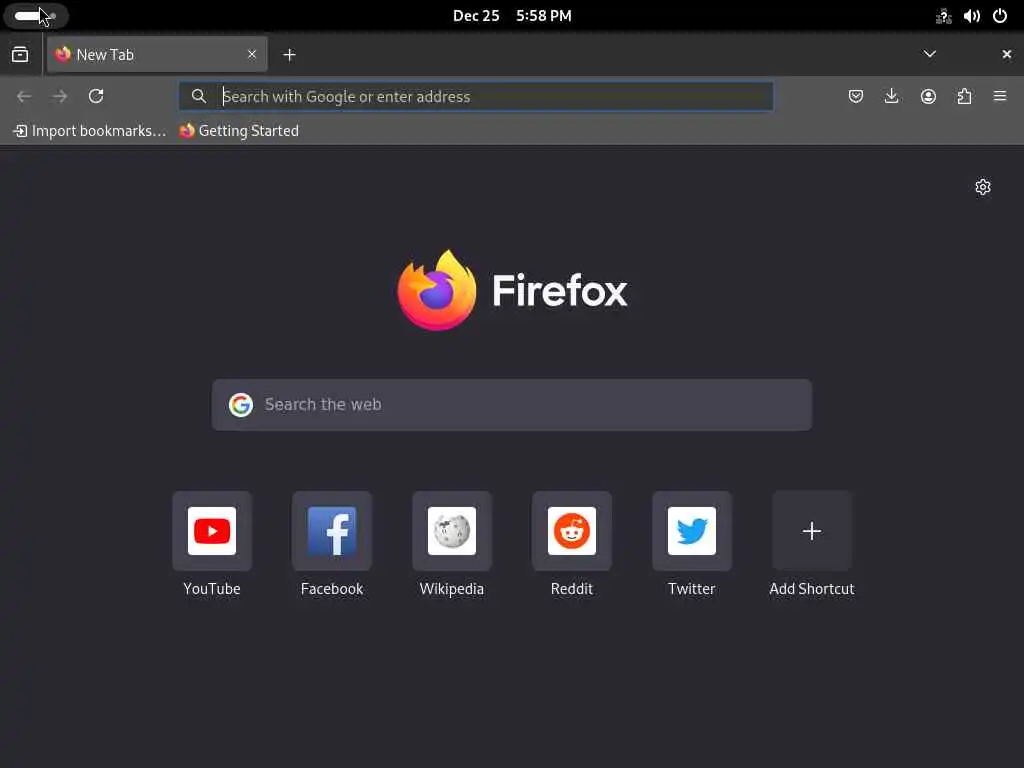Select the New Tab tab
1024x768 pixels.
point(157,54)
